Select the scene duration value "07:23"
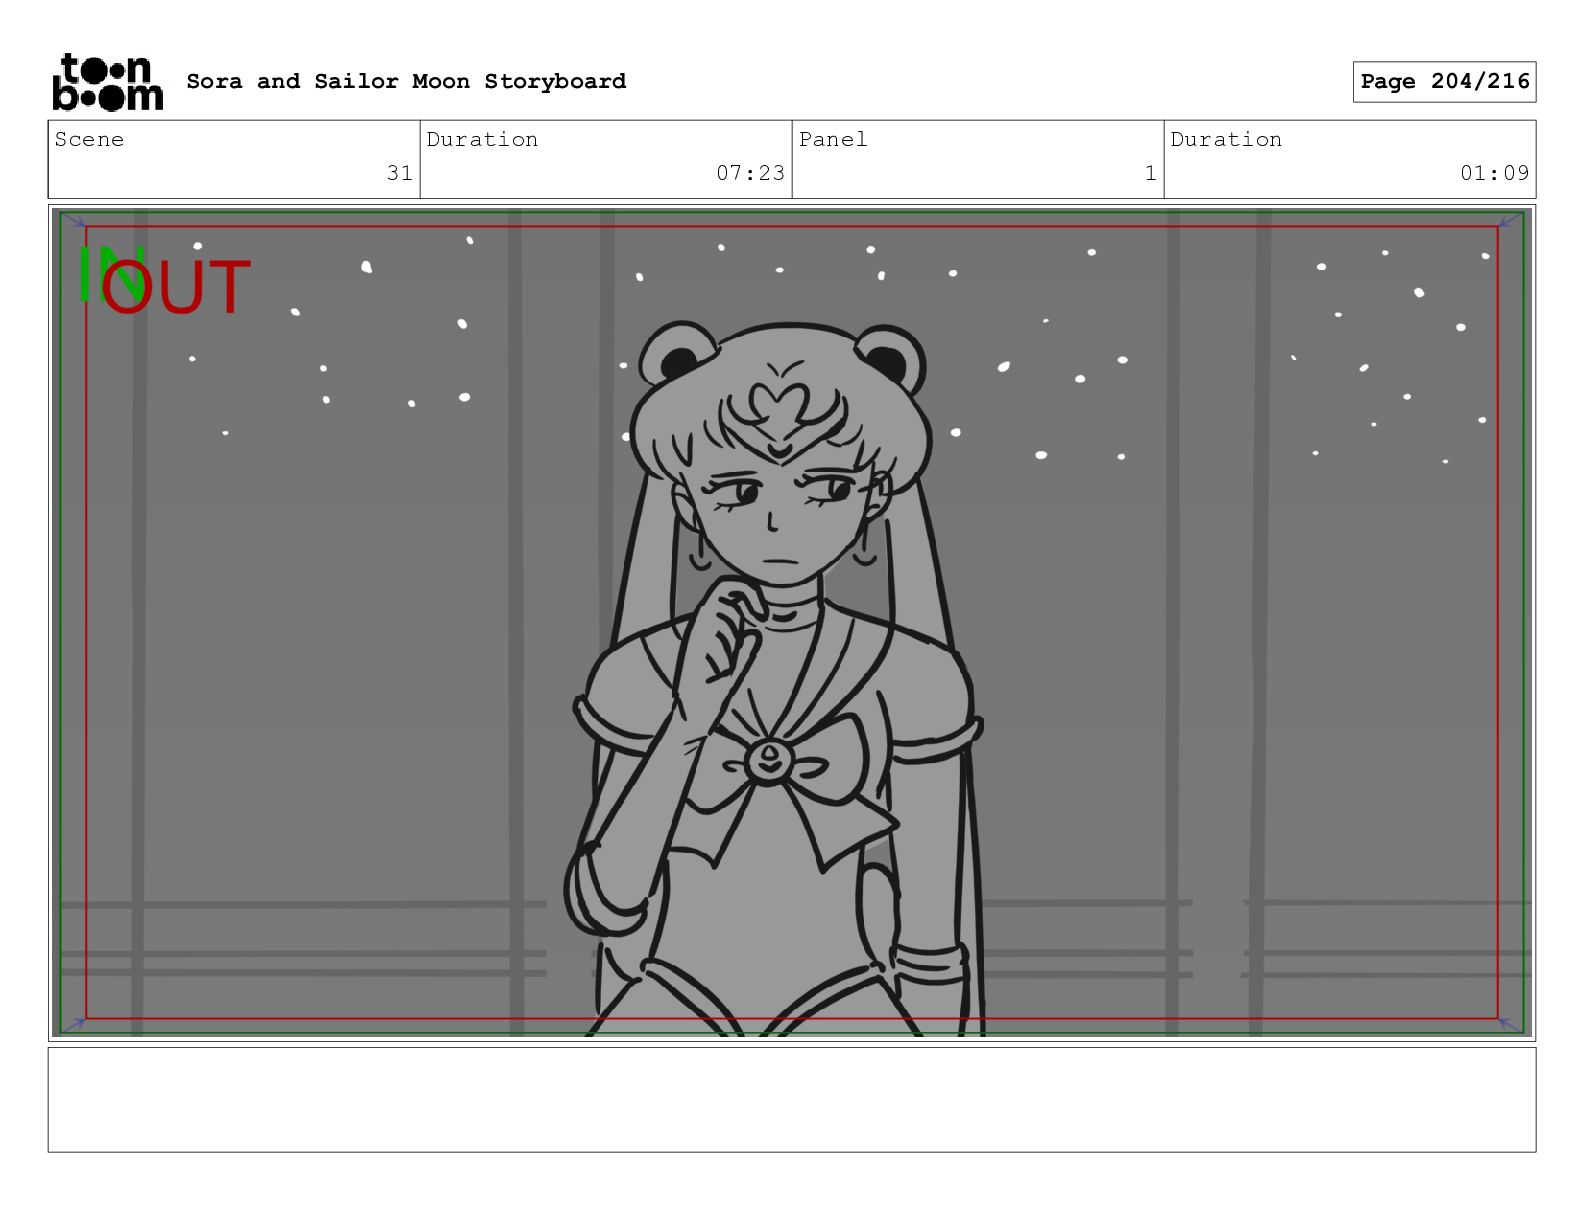 [750, 173]
